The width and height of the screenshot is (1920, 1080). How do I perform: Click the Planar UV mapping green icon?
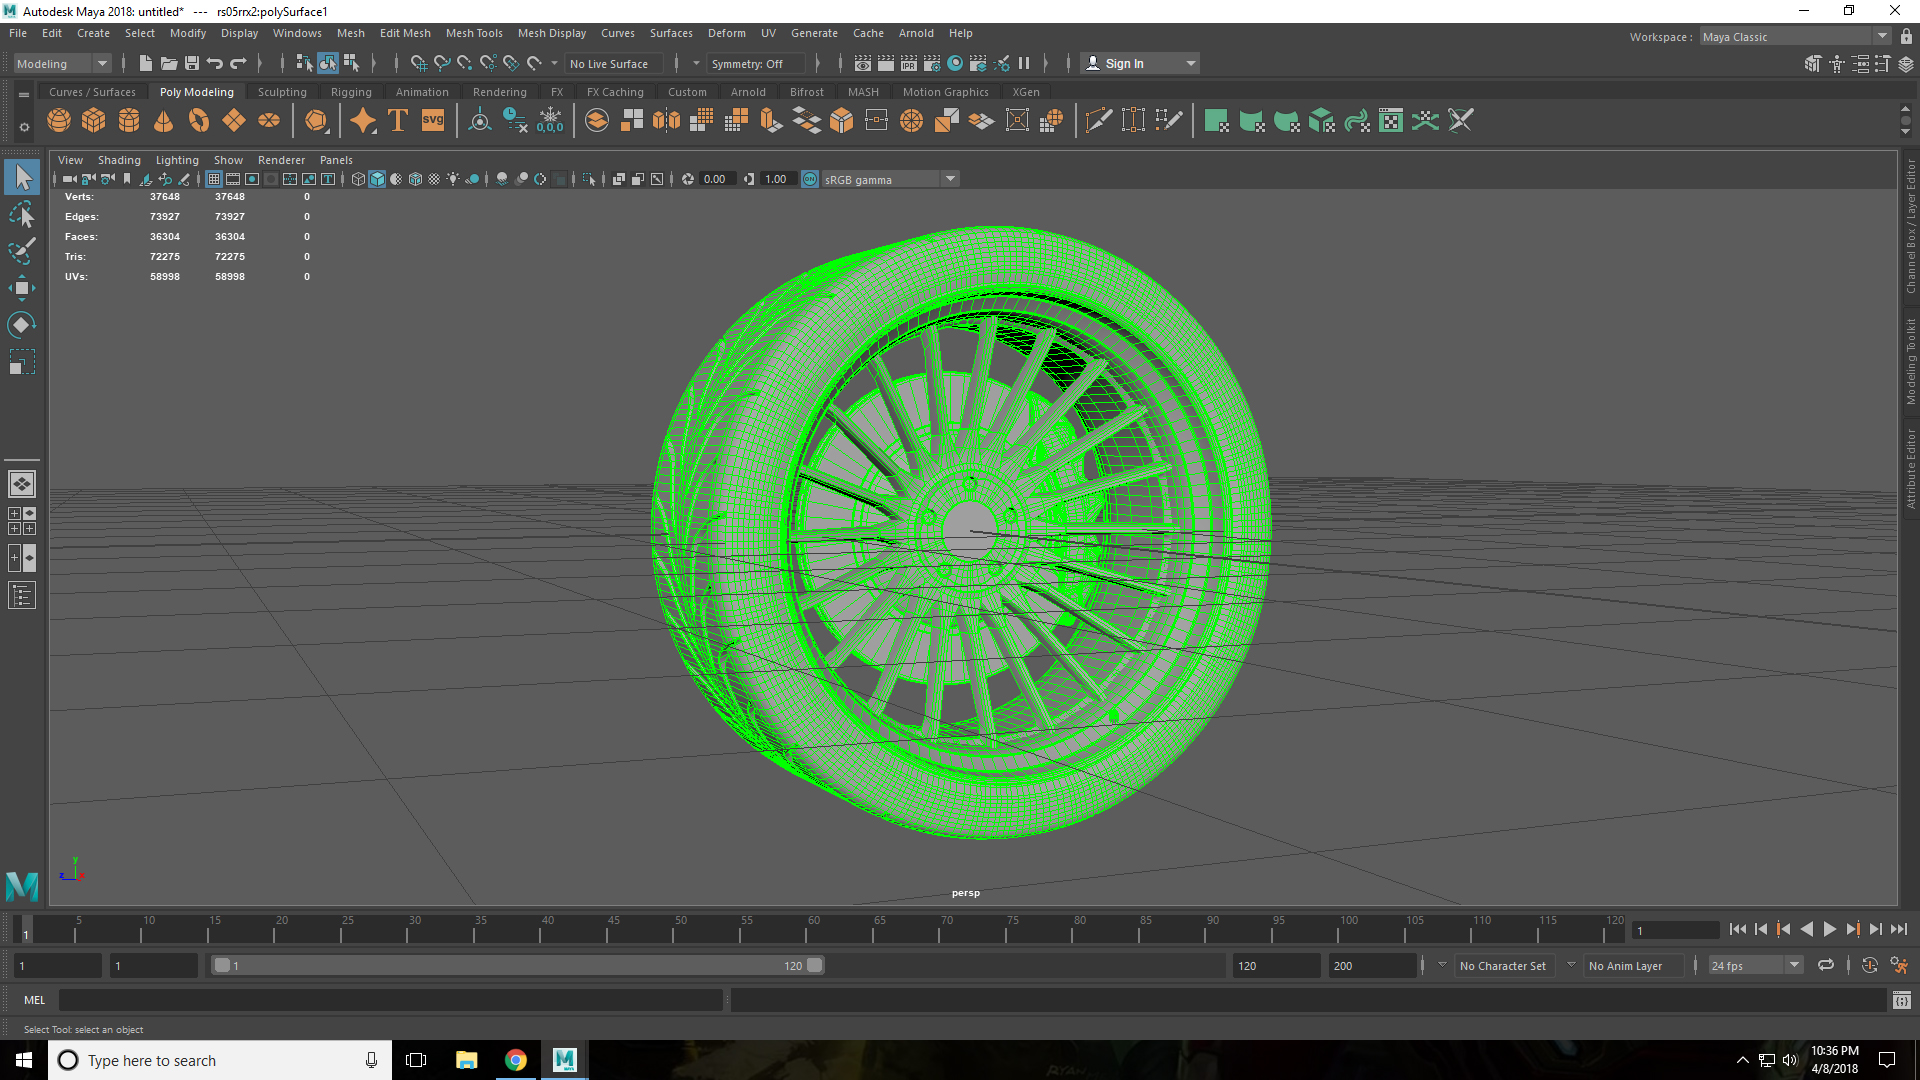(1216, 121)
